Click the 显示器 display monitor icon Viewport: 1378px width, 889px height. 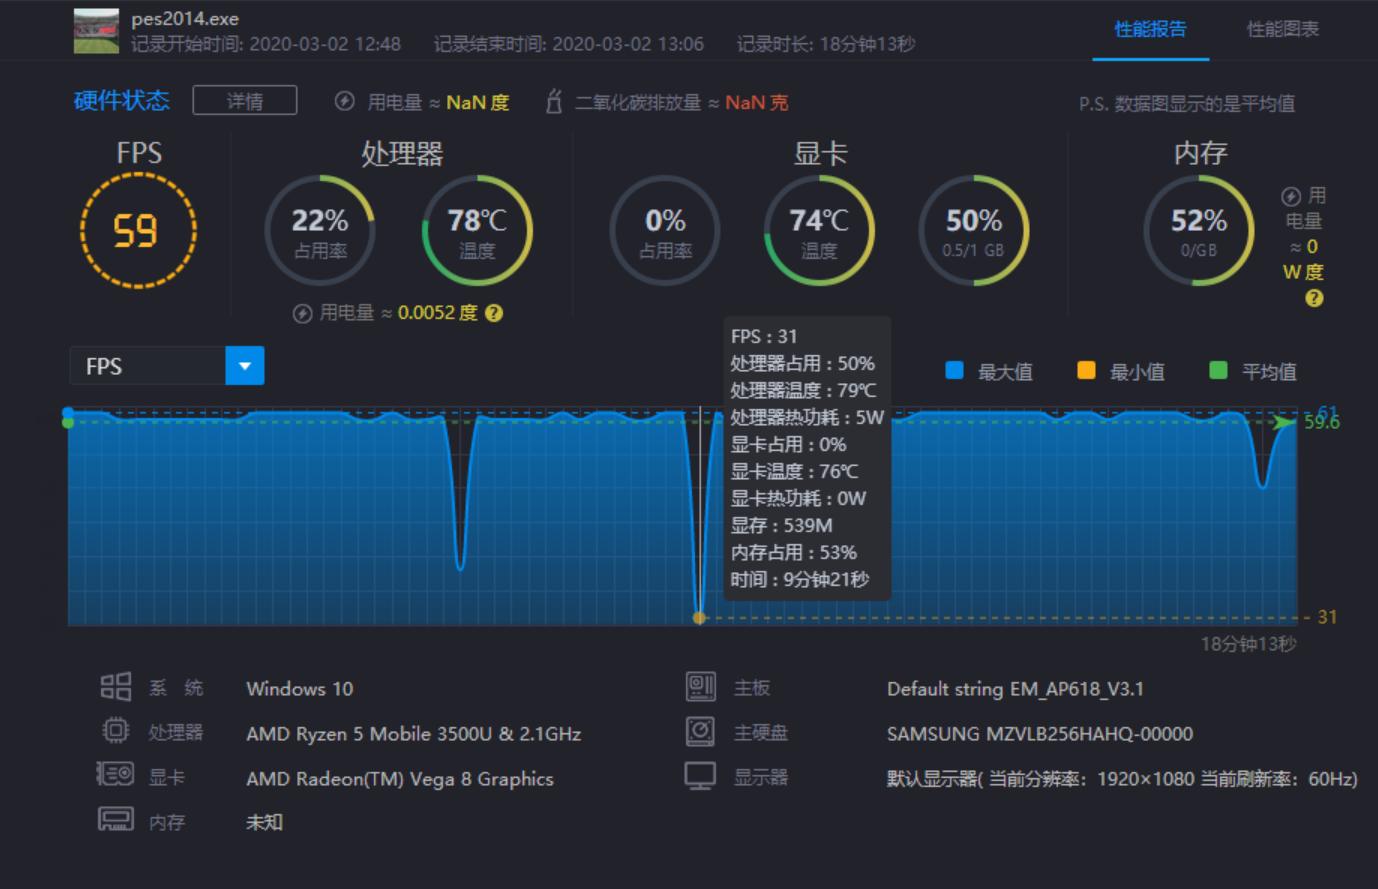click(x=702, y=776)
